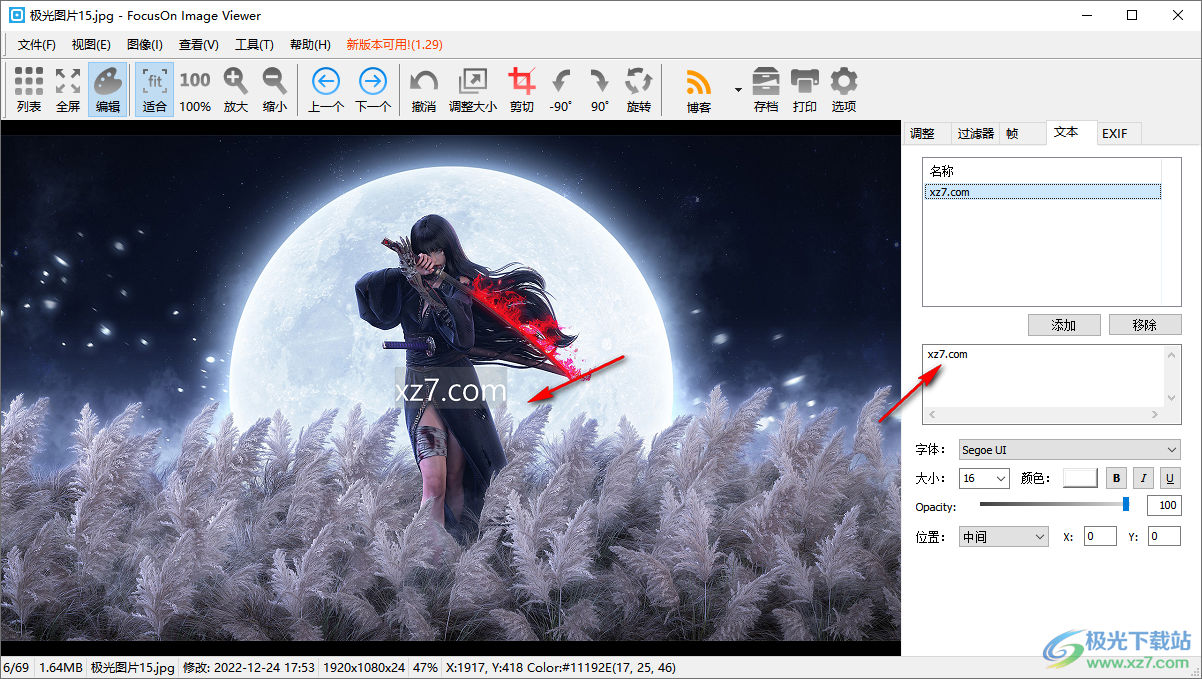Click the 新版本可用!(1.29) link

click(x=394, y=45)
